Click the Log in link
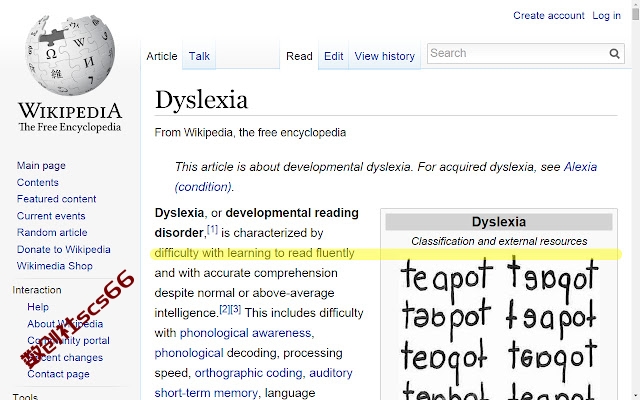640x400 pixels. pos(607,16)
